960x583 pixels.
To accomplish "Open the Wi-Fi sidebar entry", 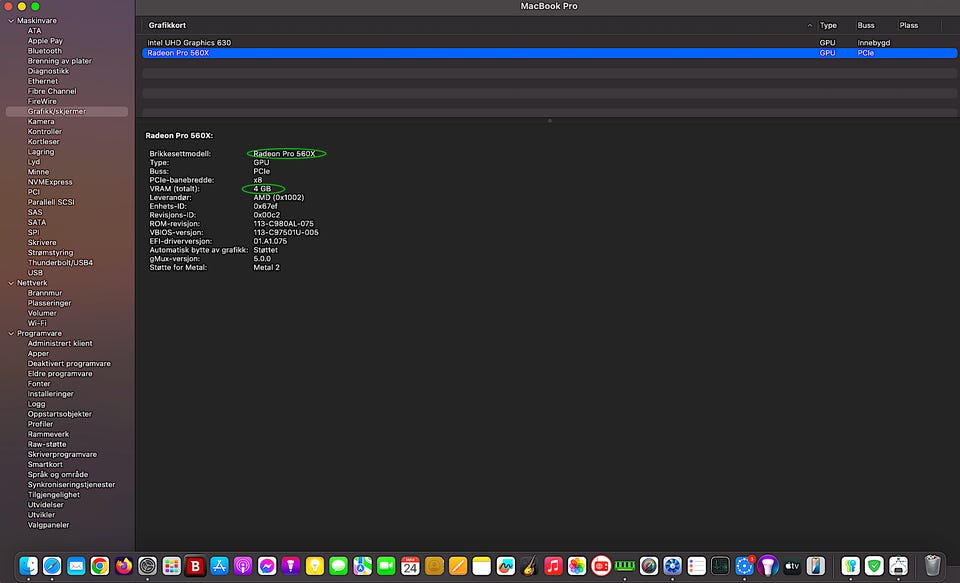I will tap(37, 323).
